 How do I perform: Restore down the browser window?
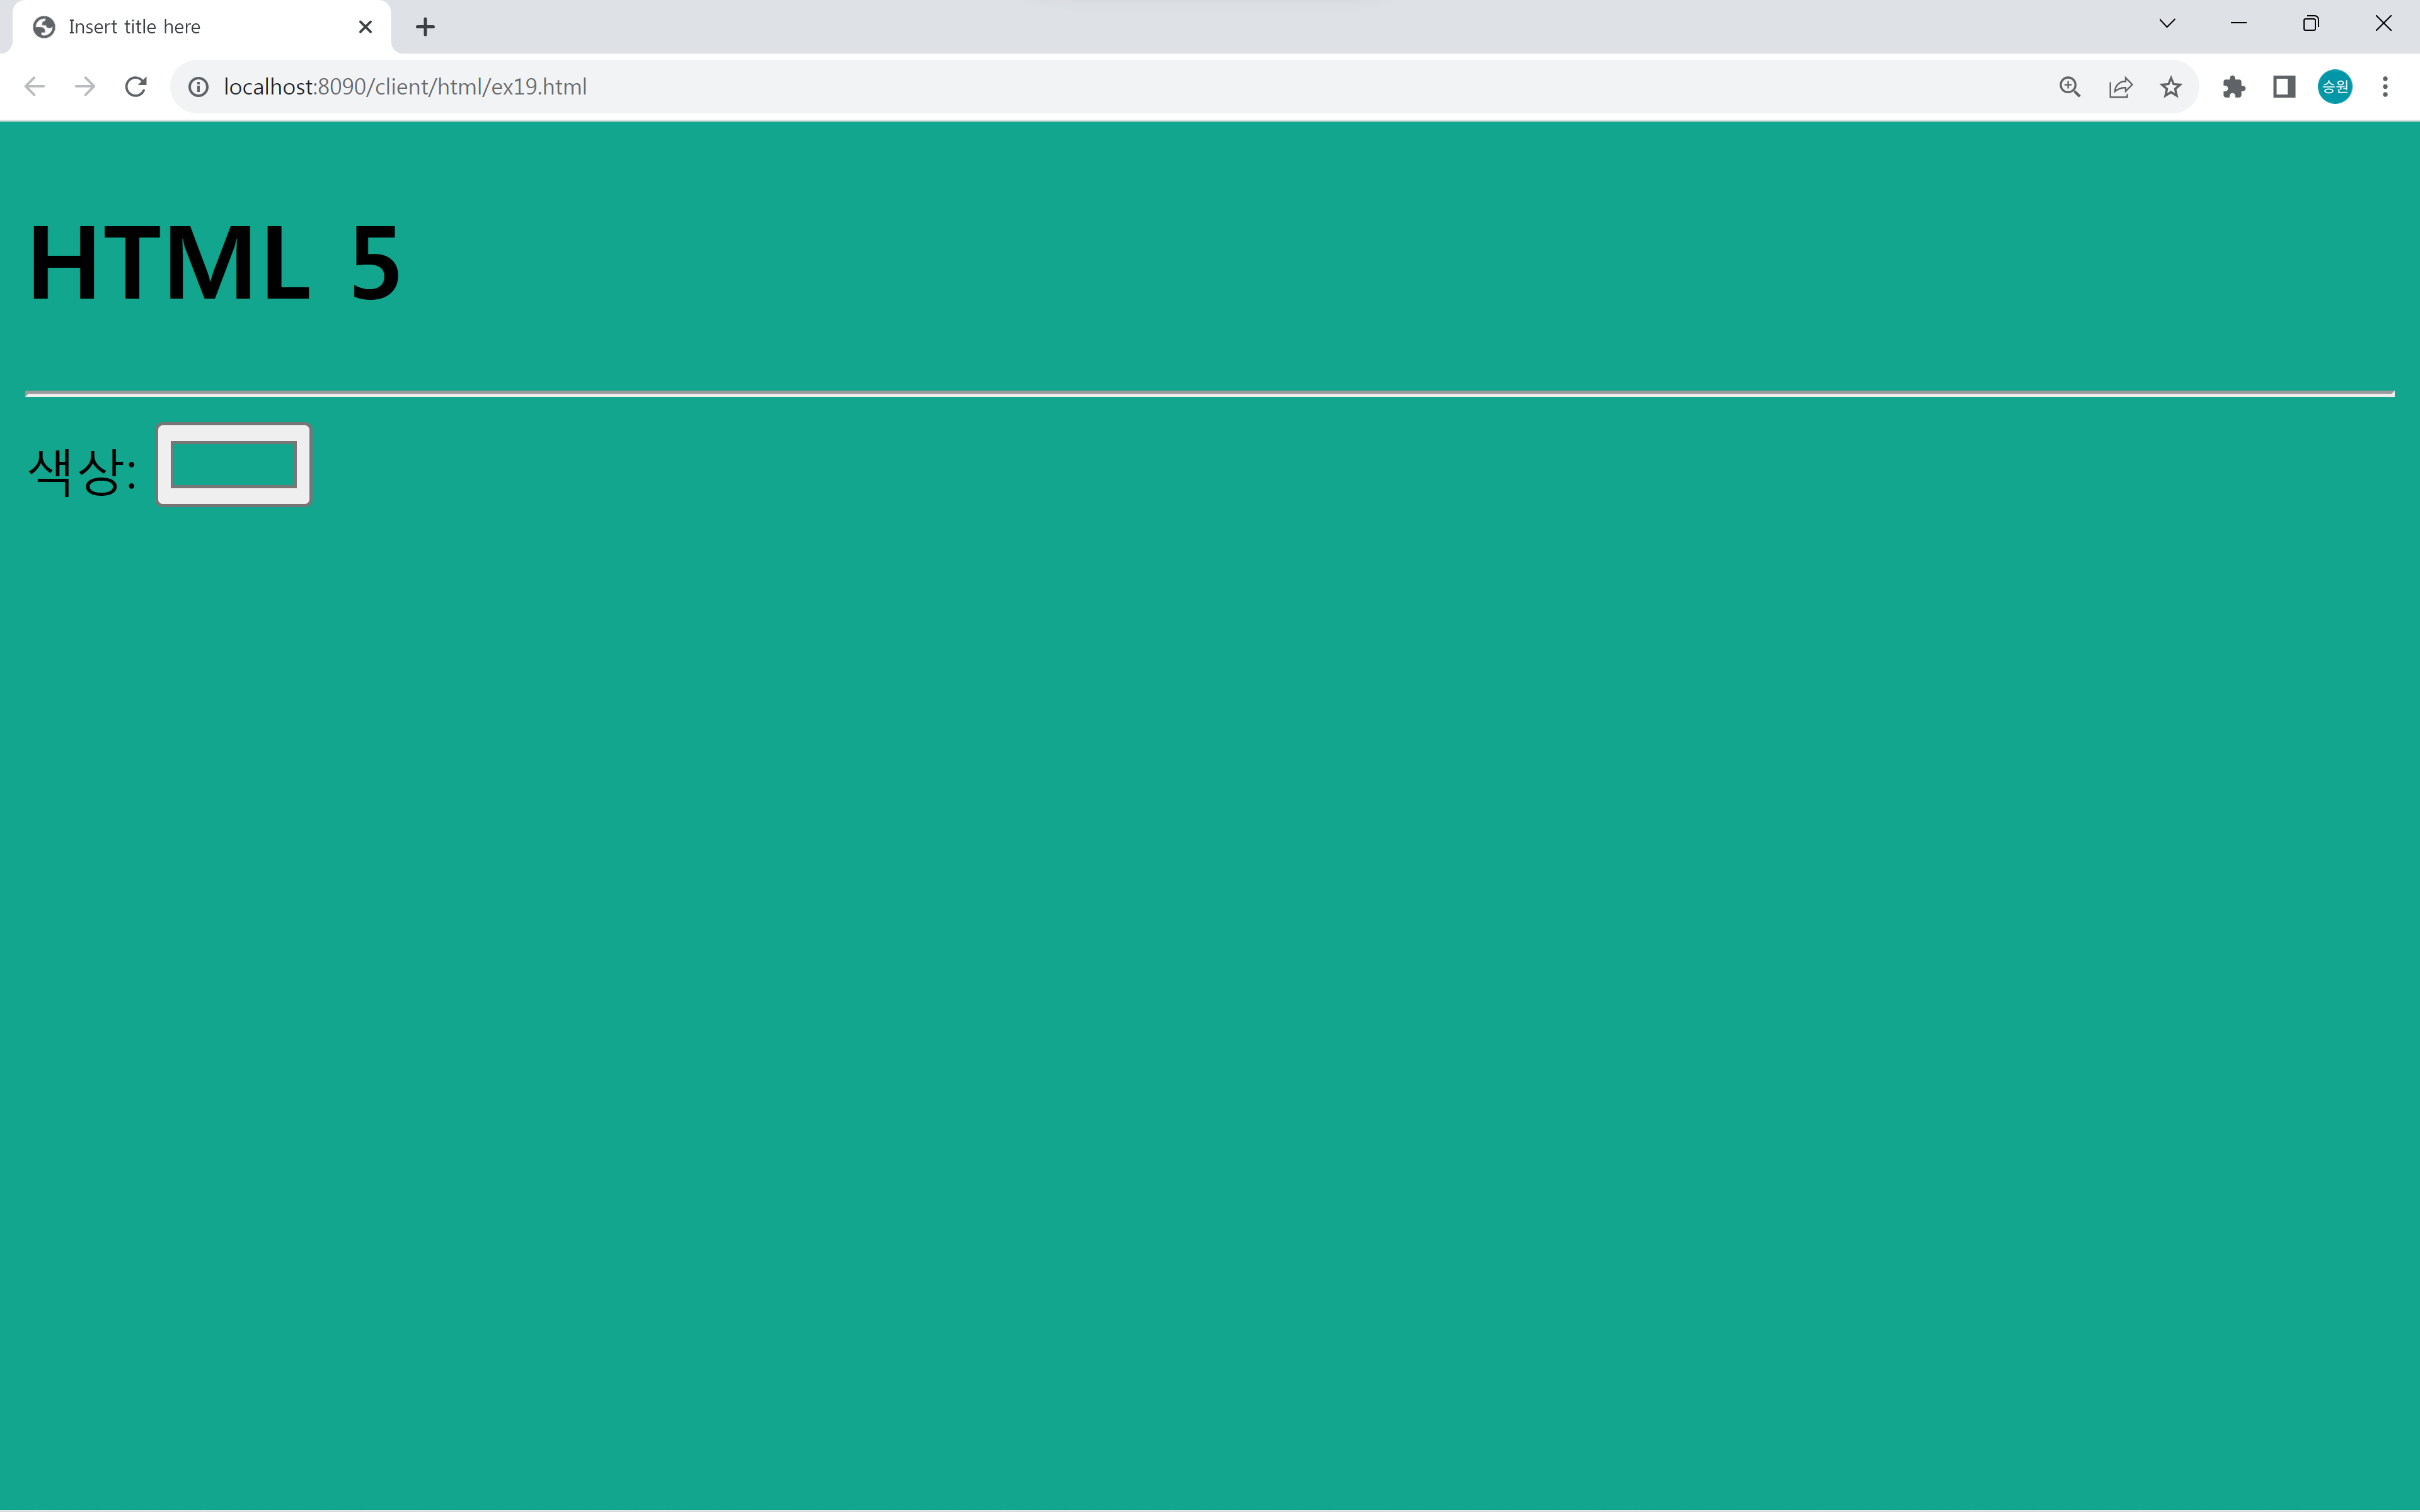(2310, 24)
